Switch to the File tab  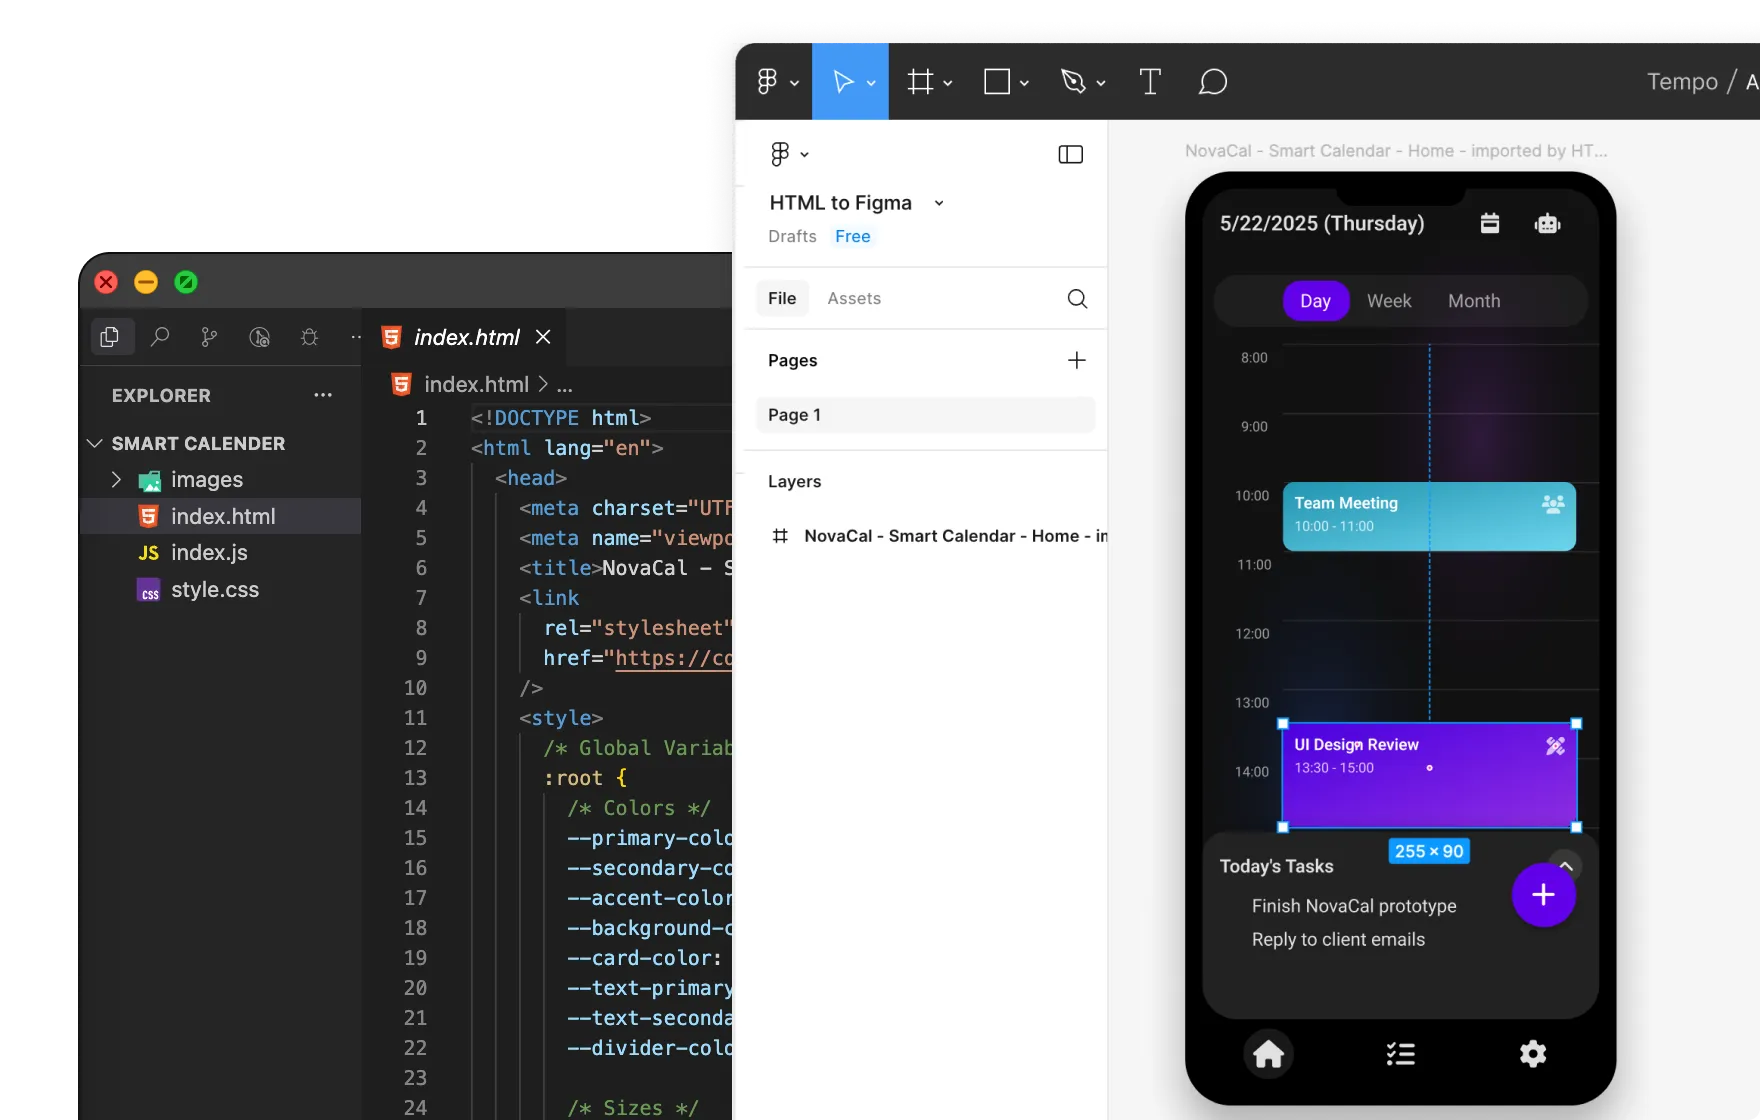coord(782,298)
